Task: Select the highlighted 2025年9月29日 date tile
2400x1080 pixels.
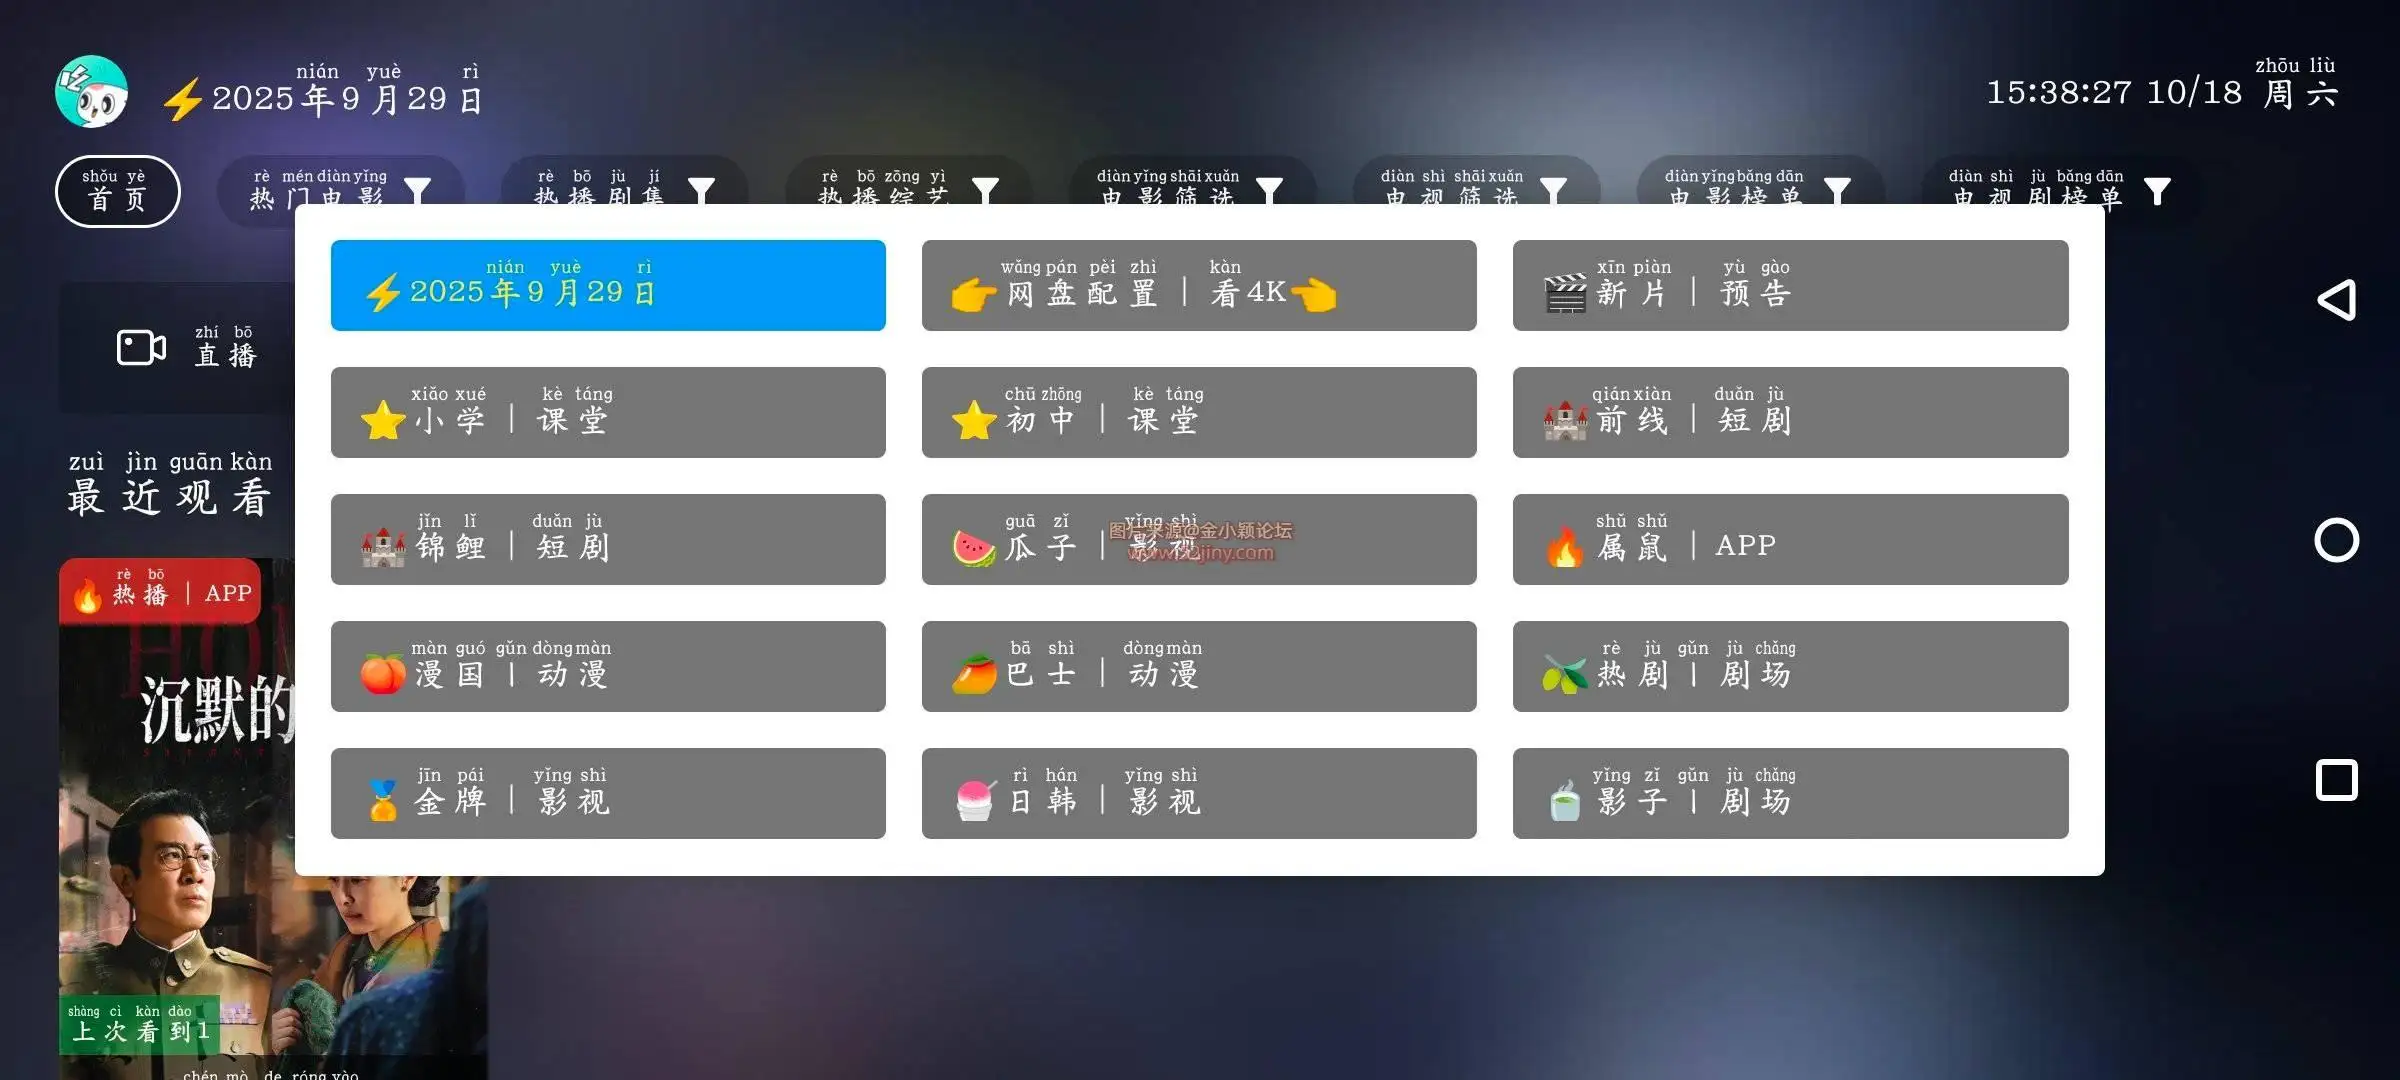Action: click(607, 285)
